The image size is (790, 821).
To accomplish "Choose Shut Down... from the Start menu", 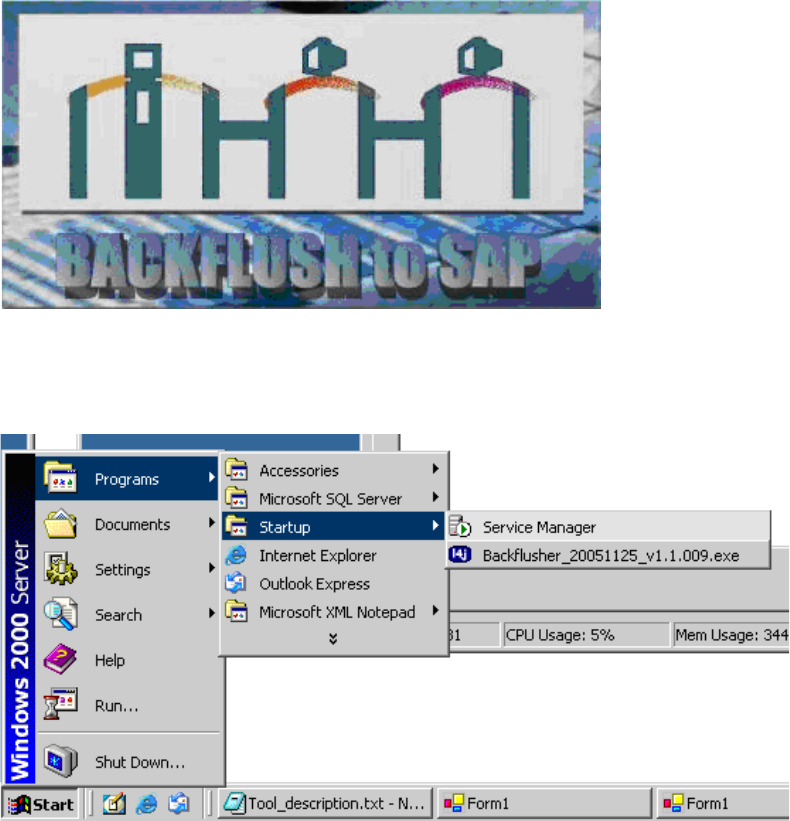I will click(127, 761).
